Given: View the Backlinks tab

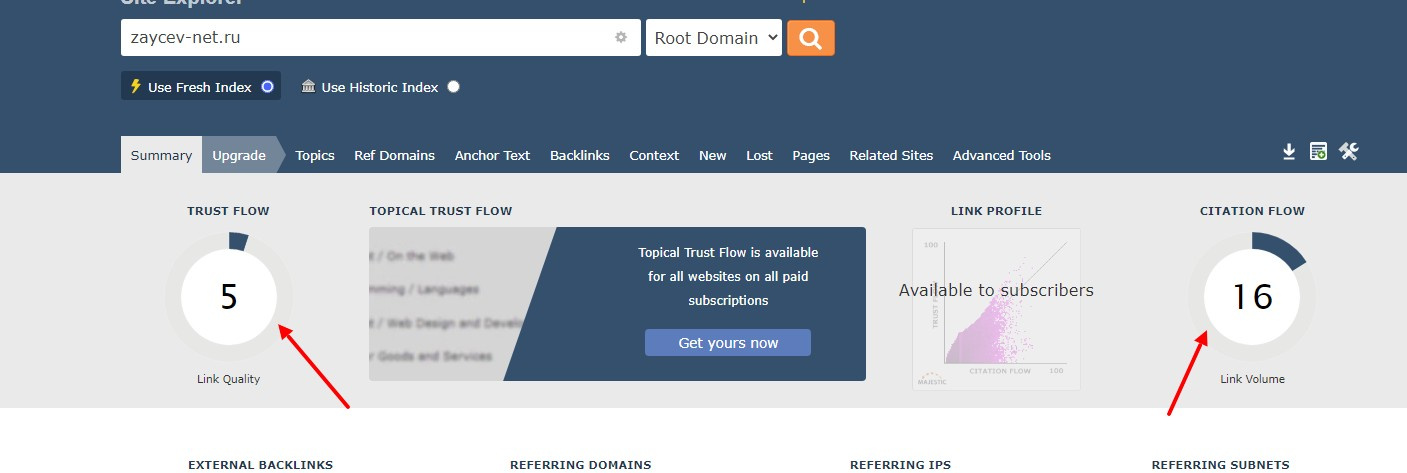Looking at the screenshot, I should [x=580, y=155].
